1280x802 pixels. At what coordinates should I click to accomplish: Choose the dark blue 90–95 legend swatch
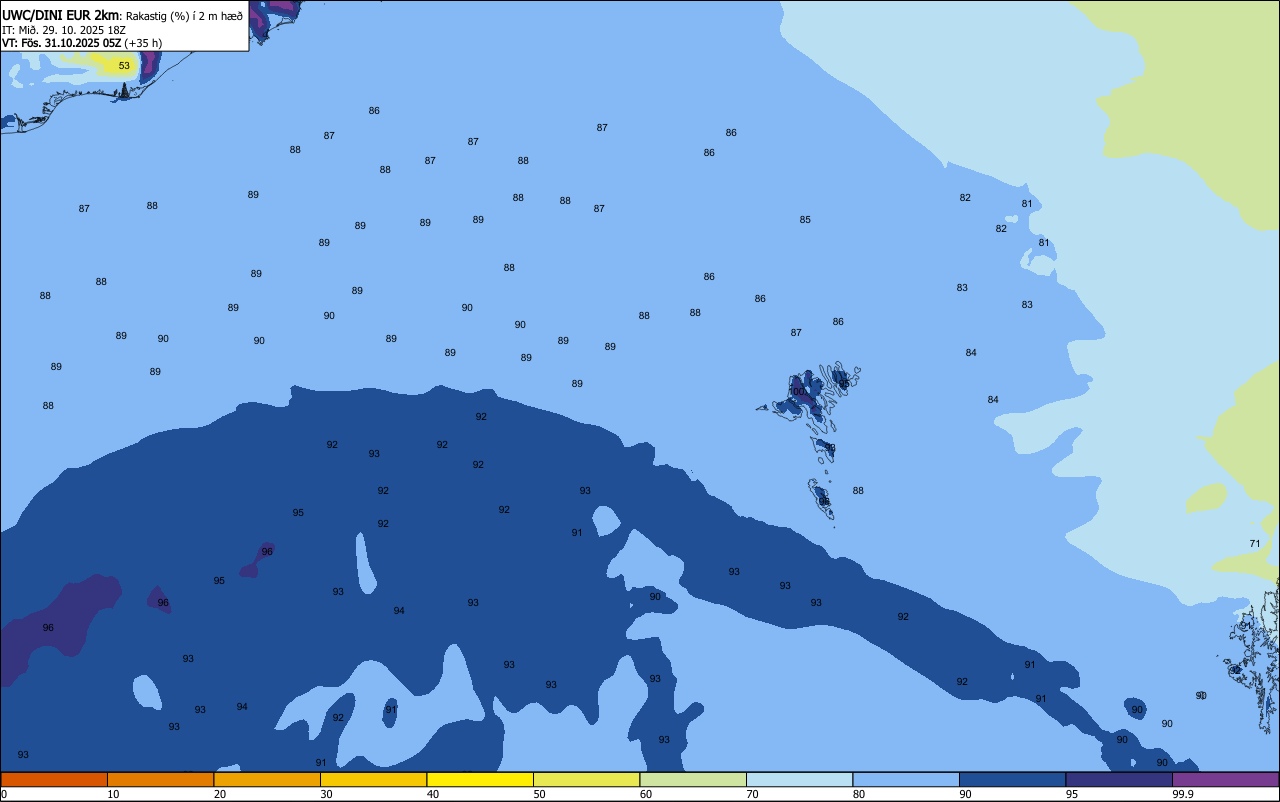[x=1012, y=779]
